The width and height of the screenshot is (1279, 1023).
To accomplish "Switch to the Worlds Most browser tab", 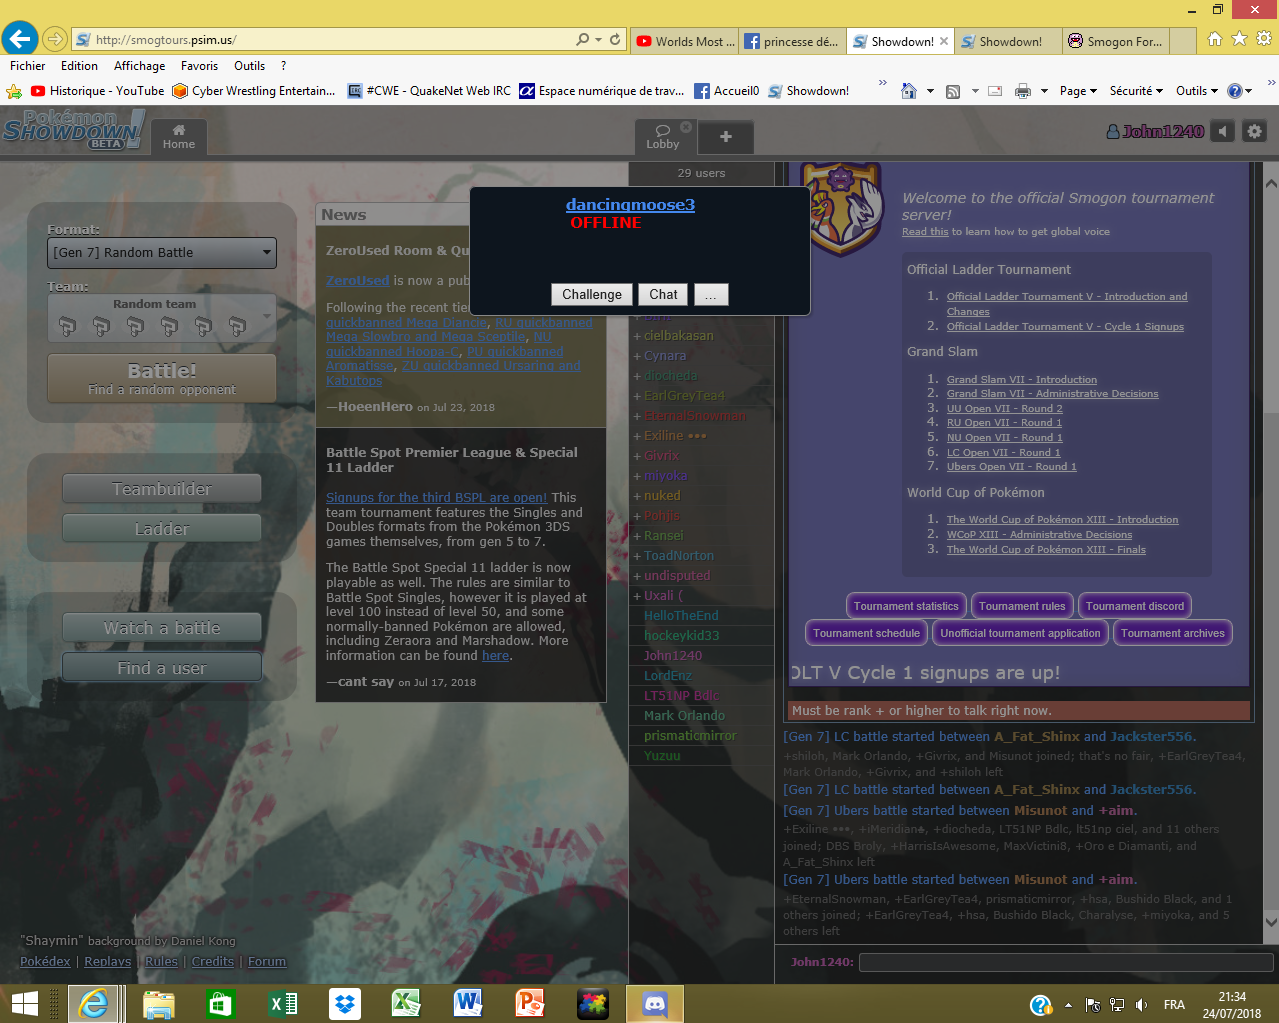I will pos(685,41).
